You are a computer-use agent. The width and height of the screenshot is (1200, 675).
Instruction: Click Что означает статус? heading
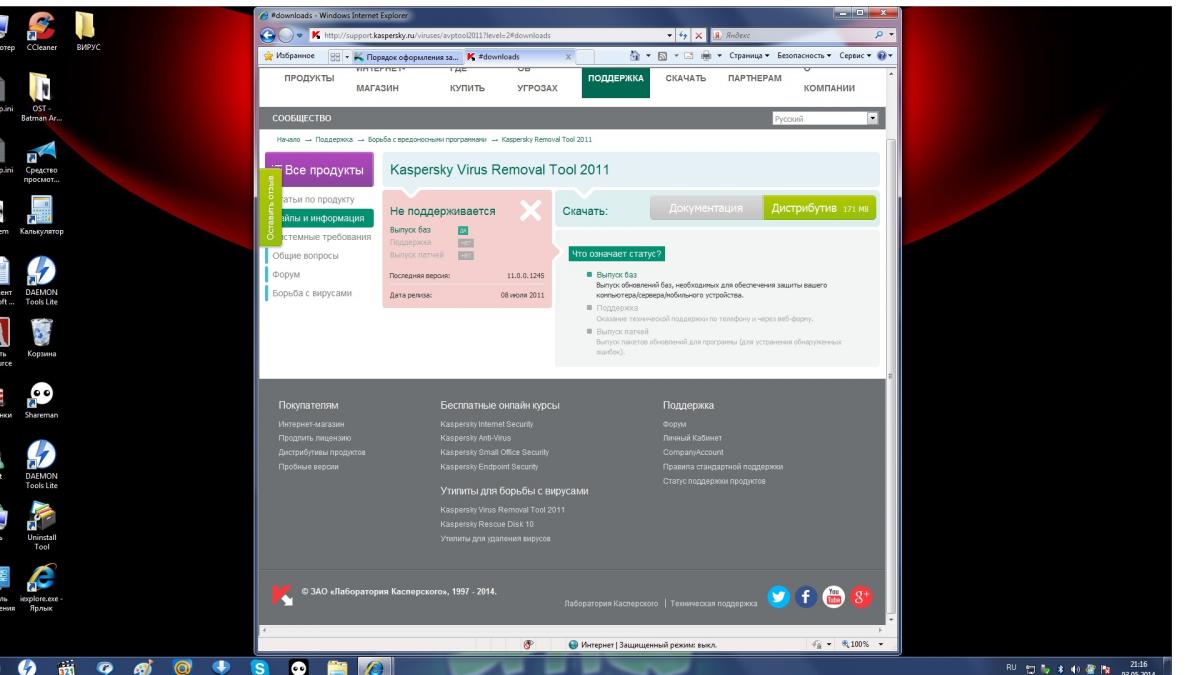pyautogui.click(x=616, y=254)
